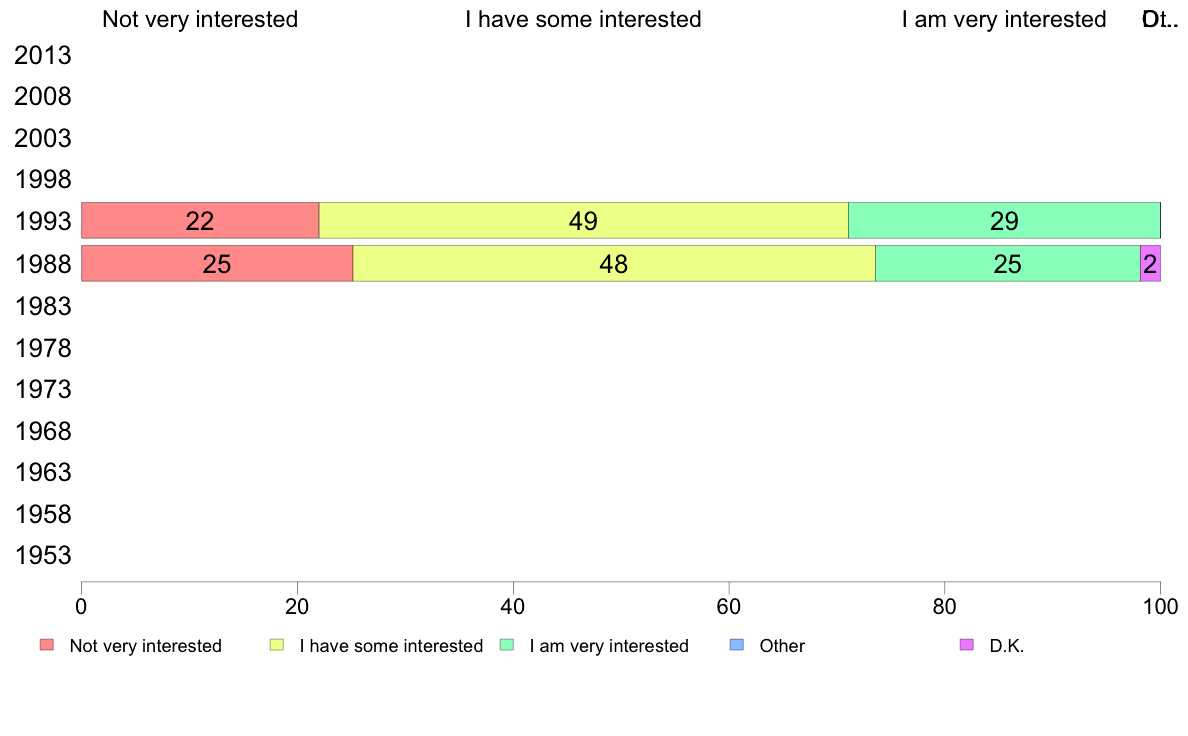Click the I have some interested column header

click(x=583, y=19)
